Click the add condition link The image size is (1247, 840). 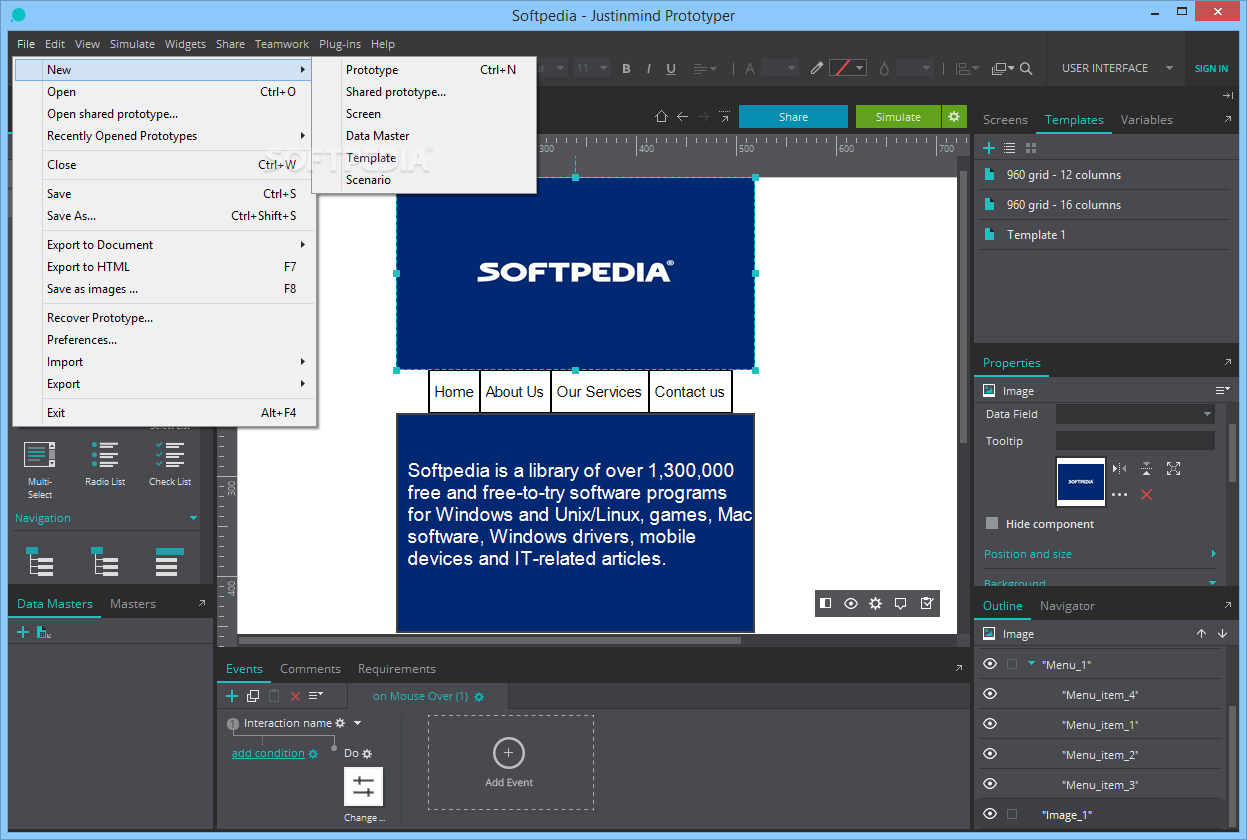268,753
